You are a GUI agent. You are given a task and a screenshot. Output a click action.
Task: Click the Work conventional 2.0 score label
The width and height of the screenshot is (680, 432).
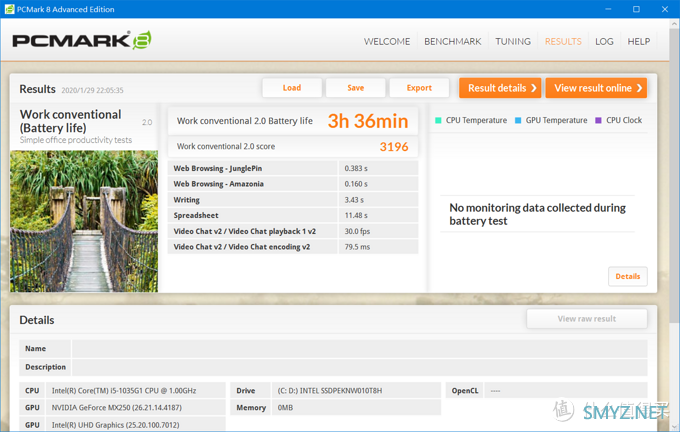pyautogui.click(x=226, y=147)
